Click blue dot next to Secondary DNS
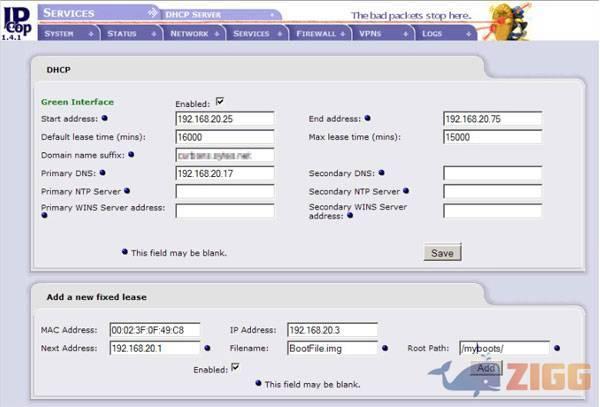600x407 pixels. tap(381, 173)
